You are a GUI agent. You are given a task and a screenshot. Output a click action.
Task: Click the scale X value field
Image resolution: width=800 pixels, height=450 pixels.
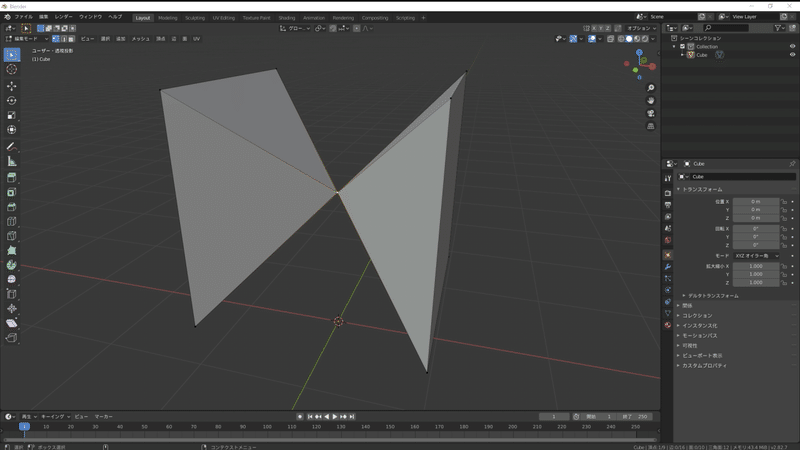756,266
